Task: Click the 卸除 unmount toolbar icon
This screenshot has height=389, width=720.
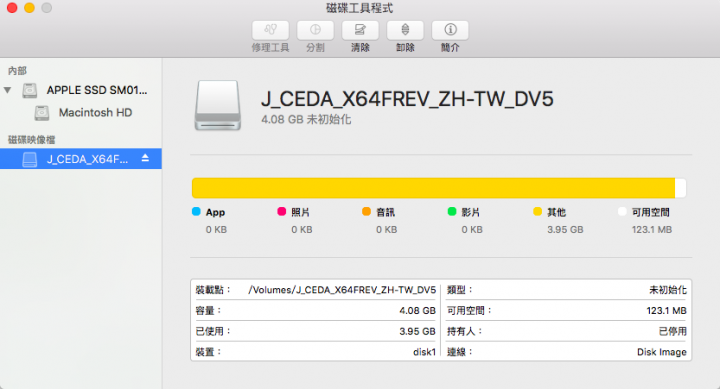Action: point(405,30)
